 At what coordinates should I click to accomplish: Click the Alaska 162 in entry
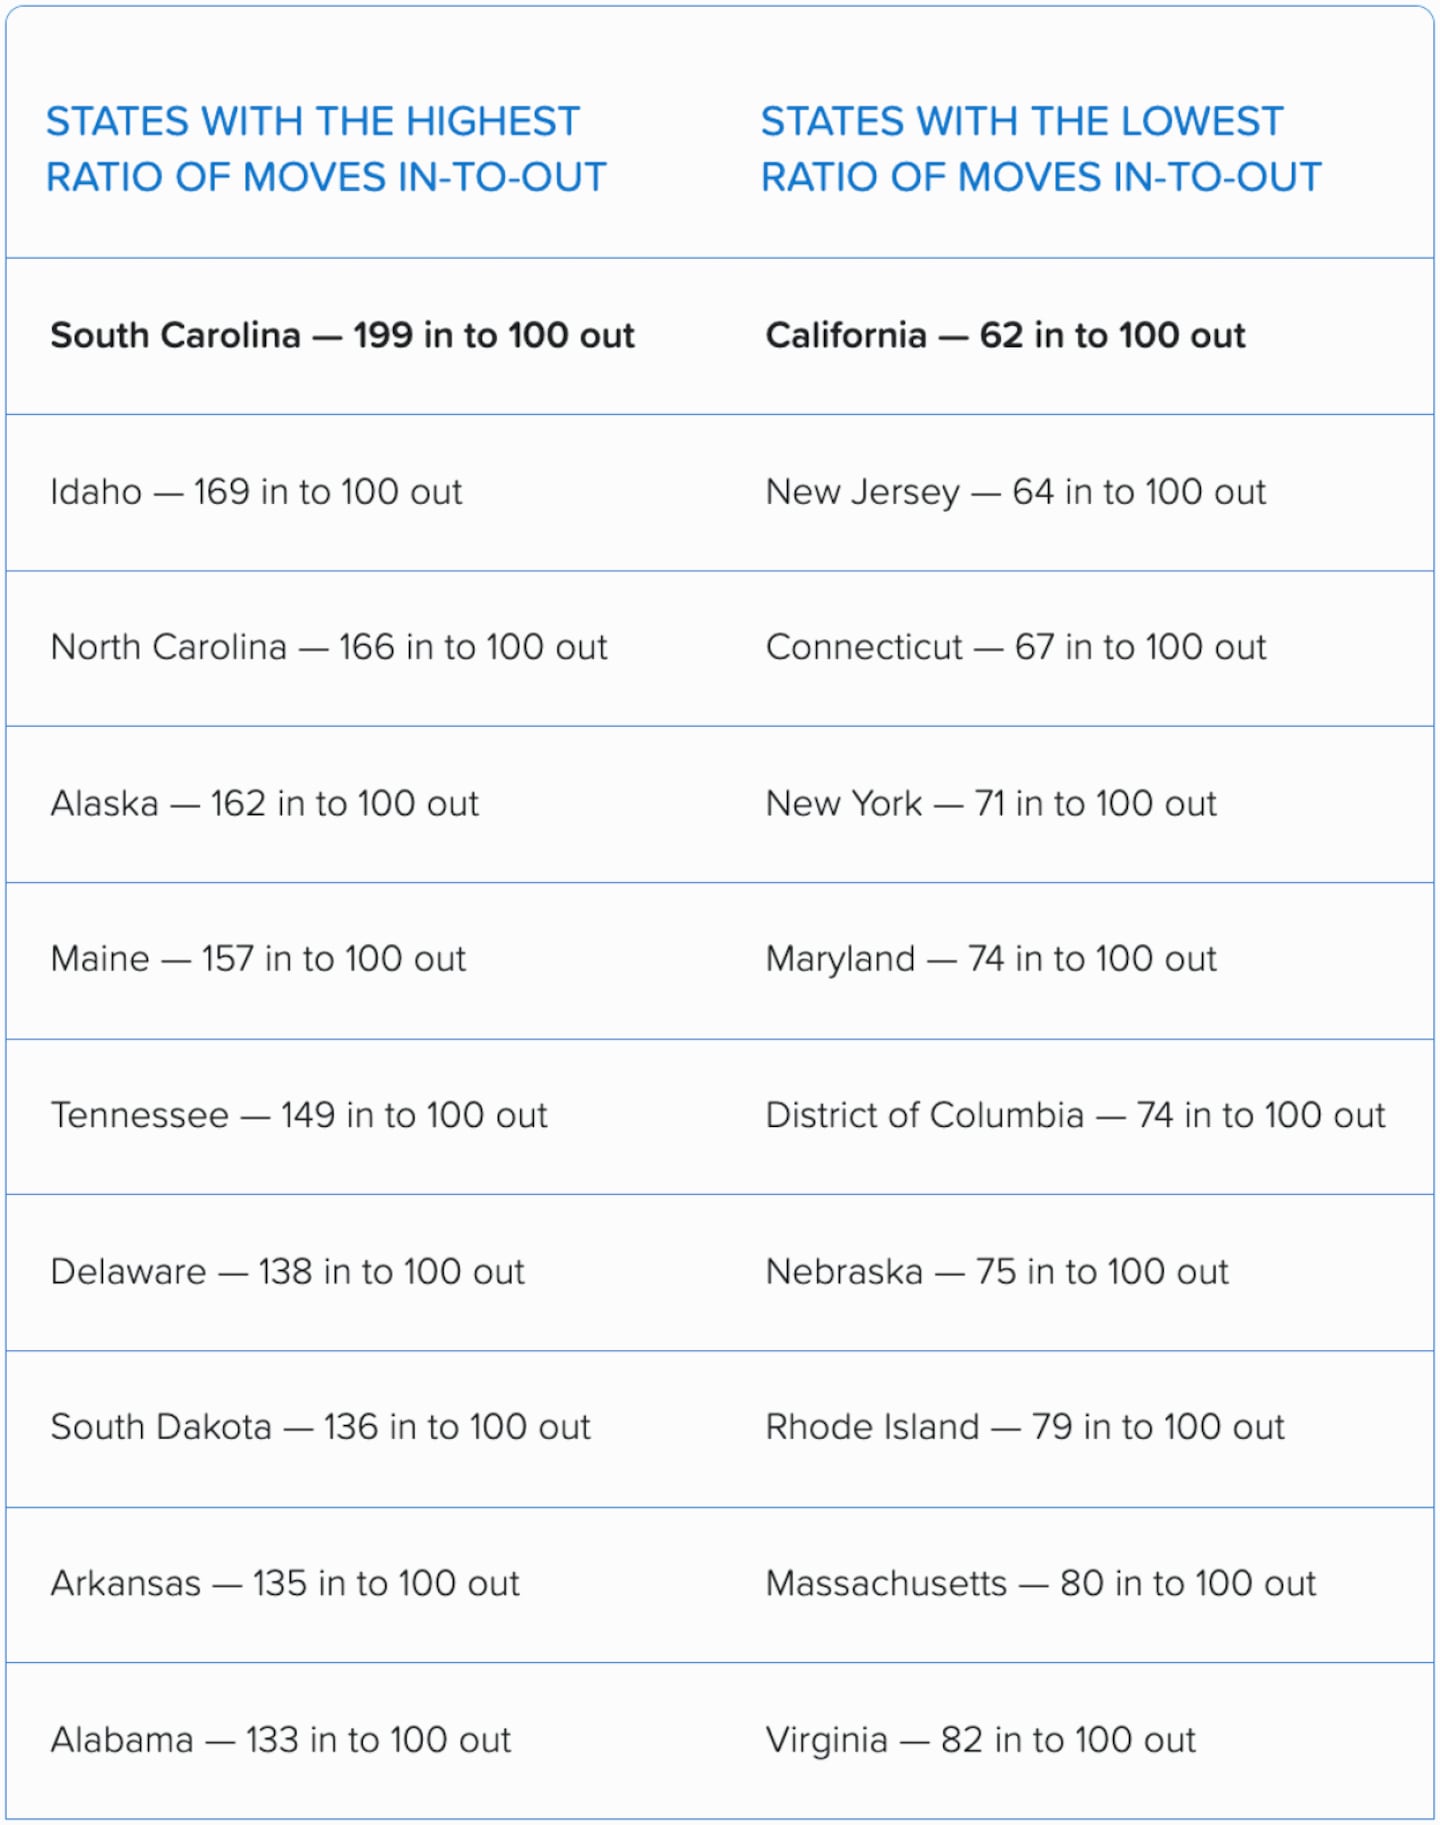tap(264, 804)
